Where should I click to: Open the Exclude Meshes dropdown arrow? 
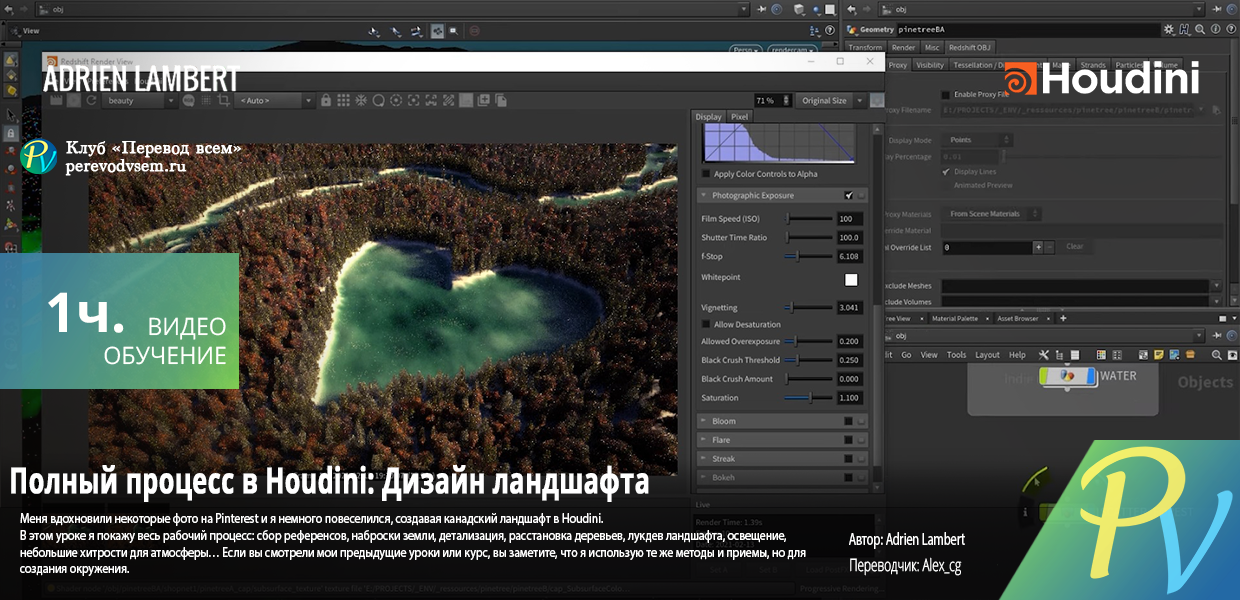(1215, 286)
